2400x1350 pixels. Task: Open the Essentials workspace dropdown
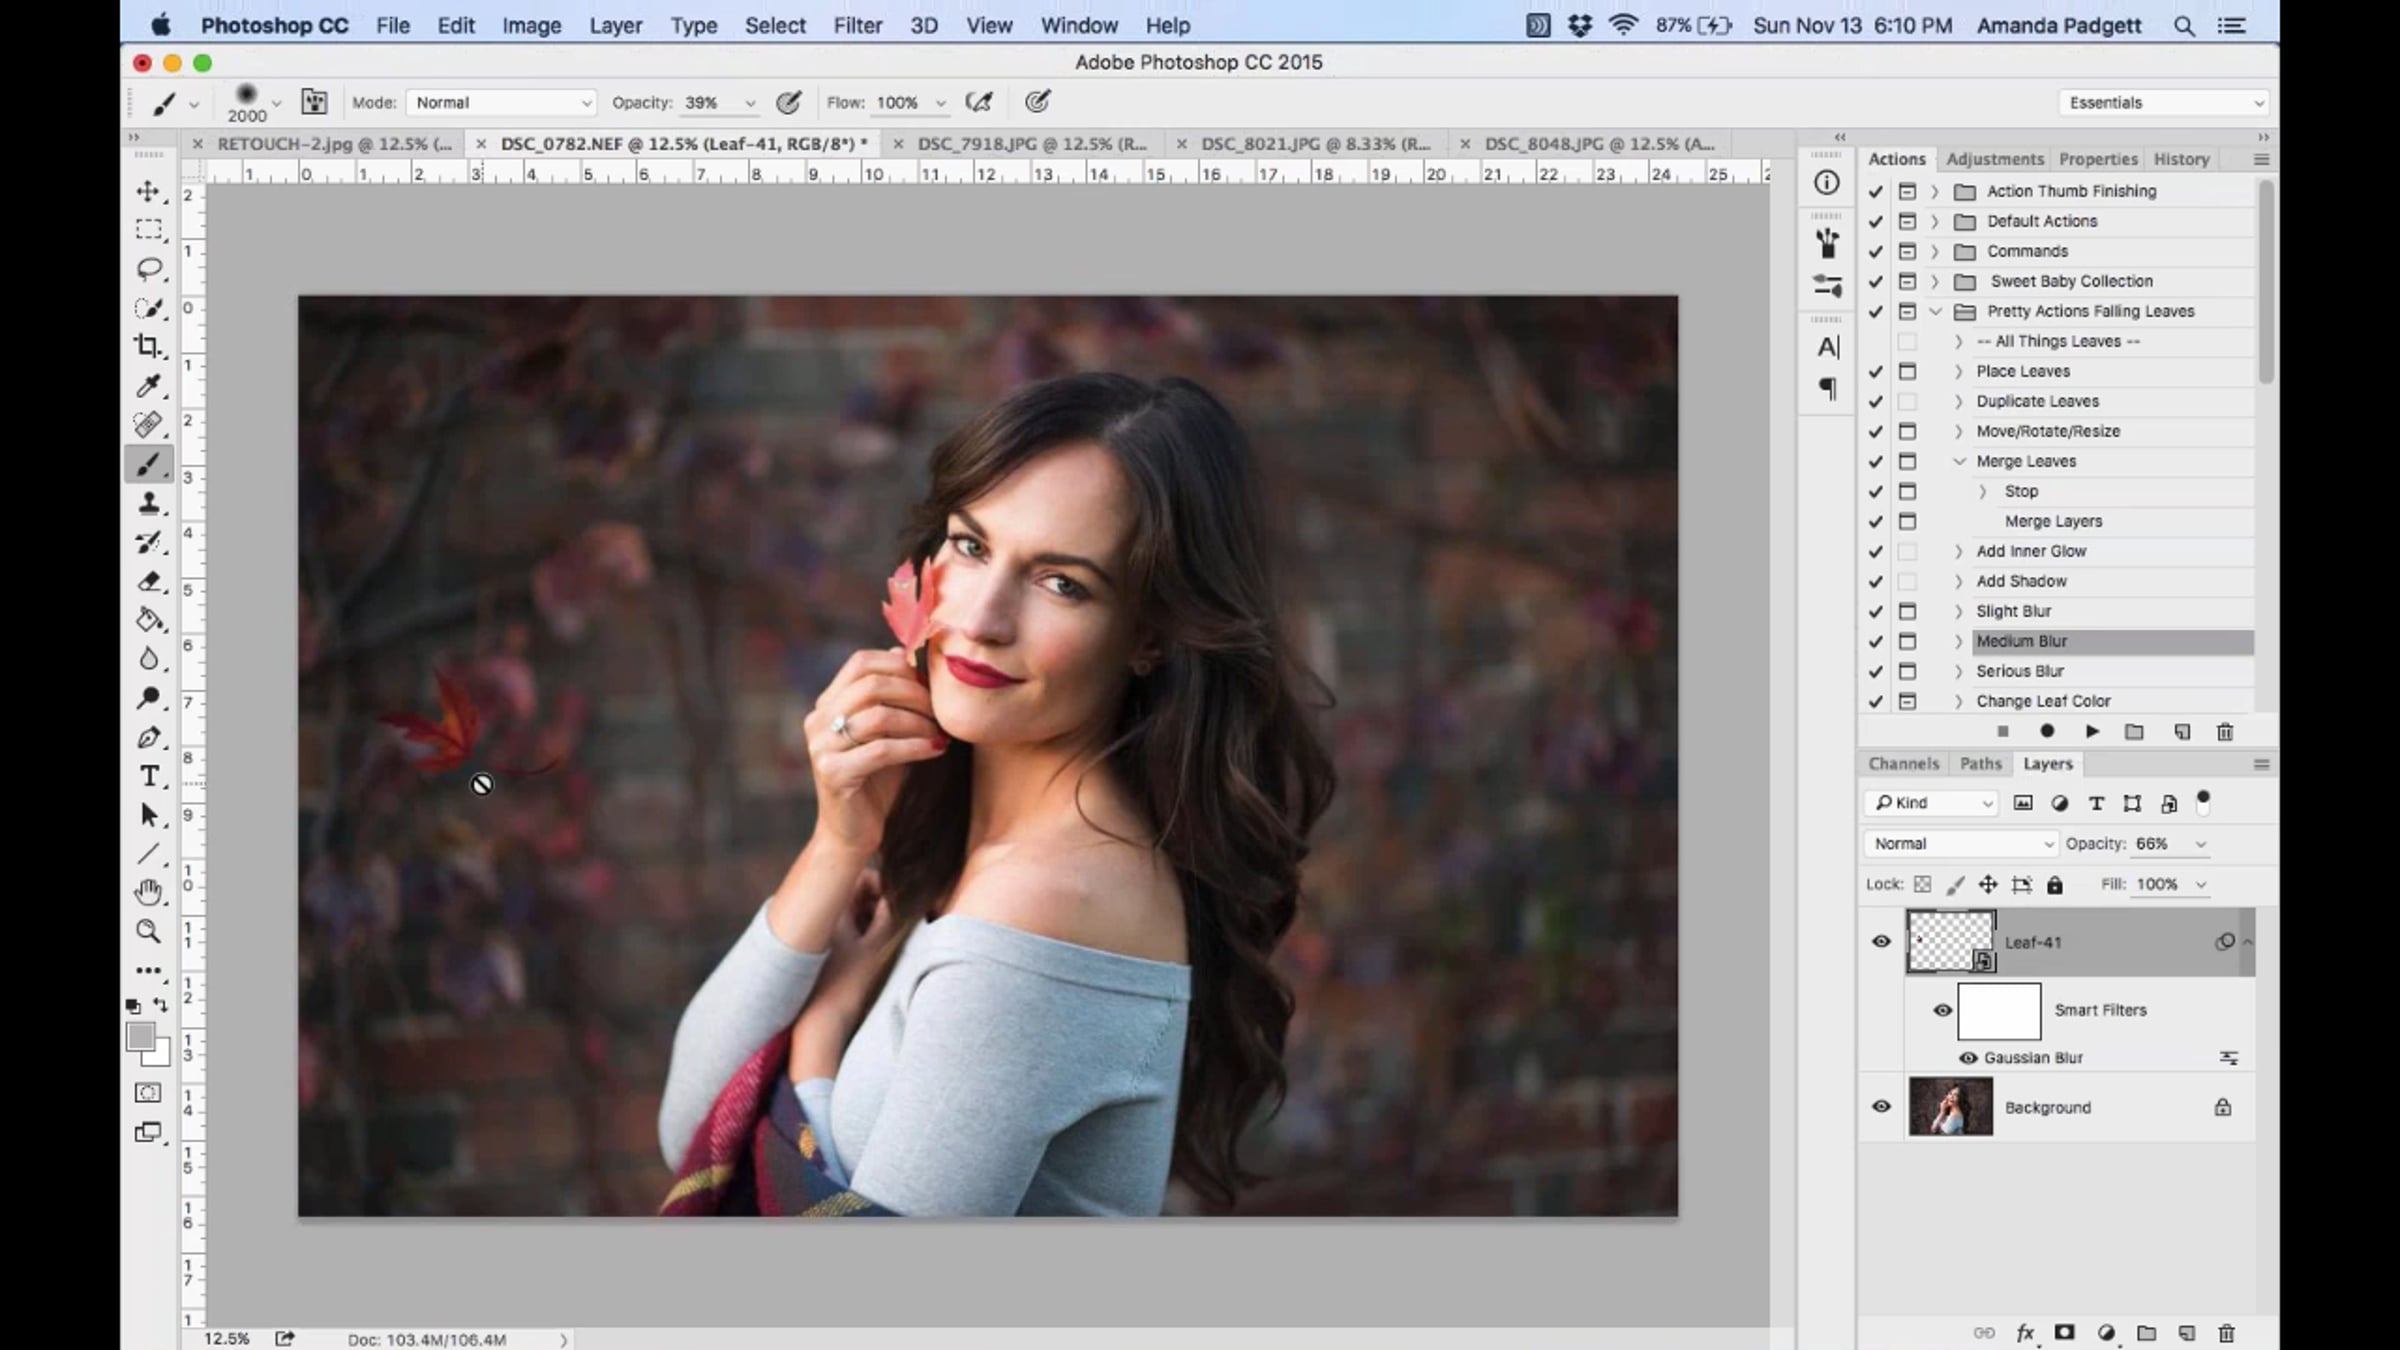click(x=2164, y=103)
